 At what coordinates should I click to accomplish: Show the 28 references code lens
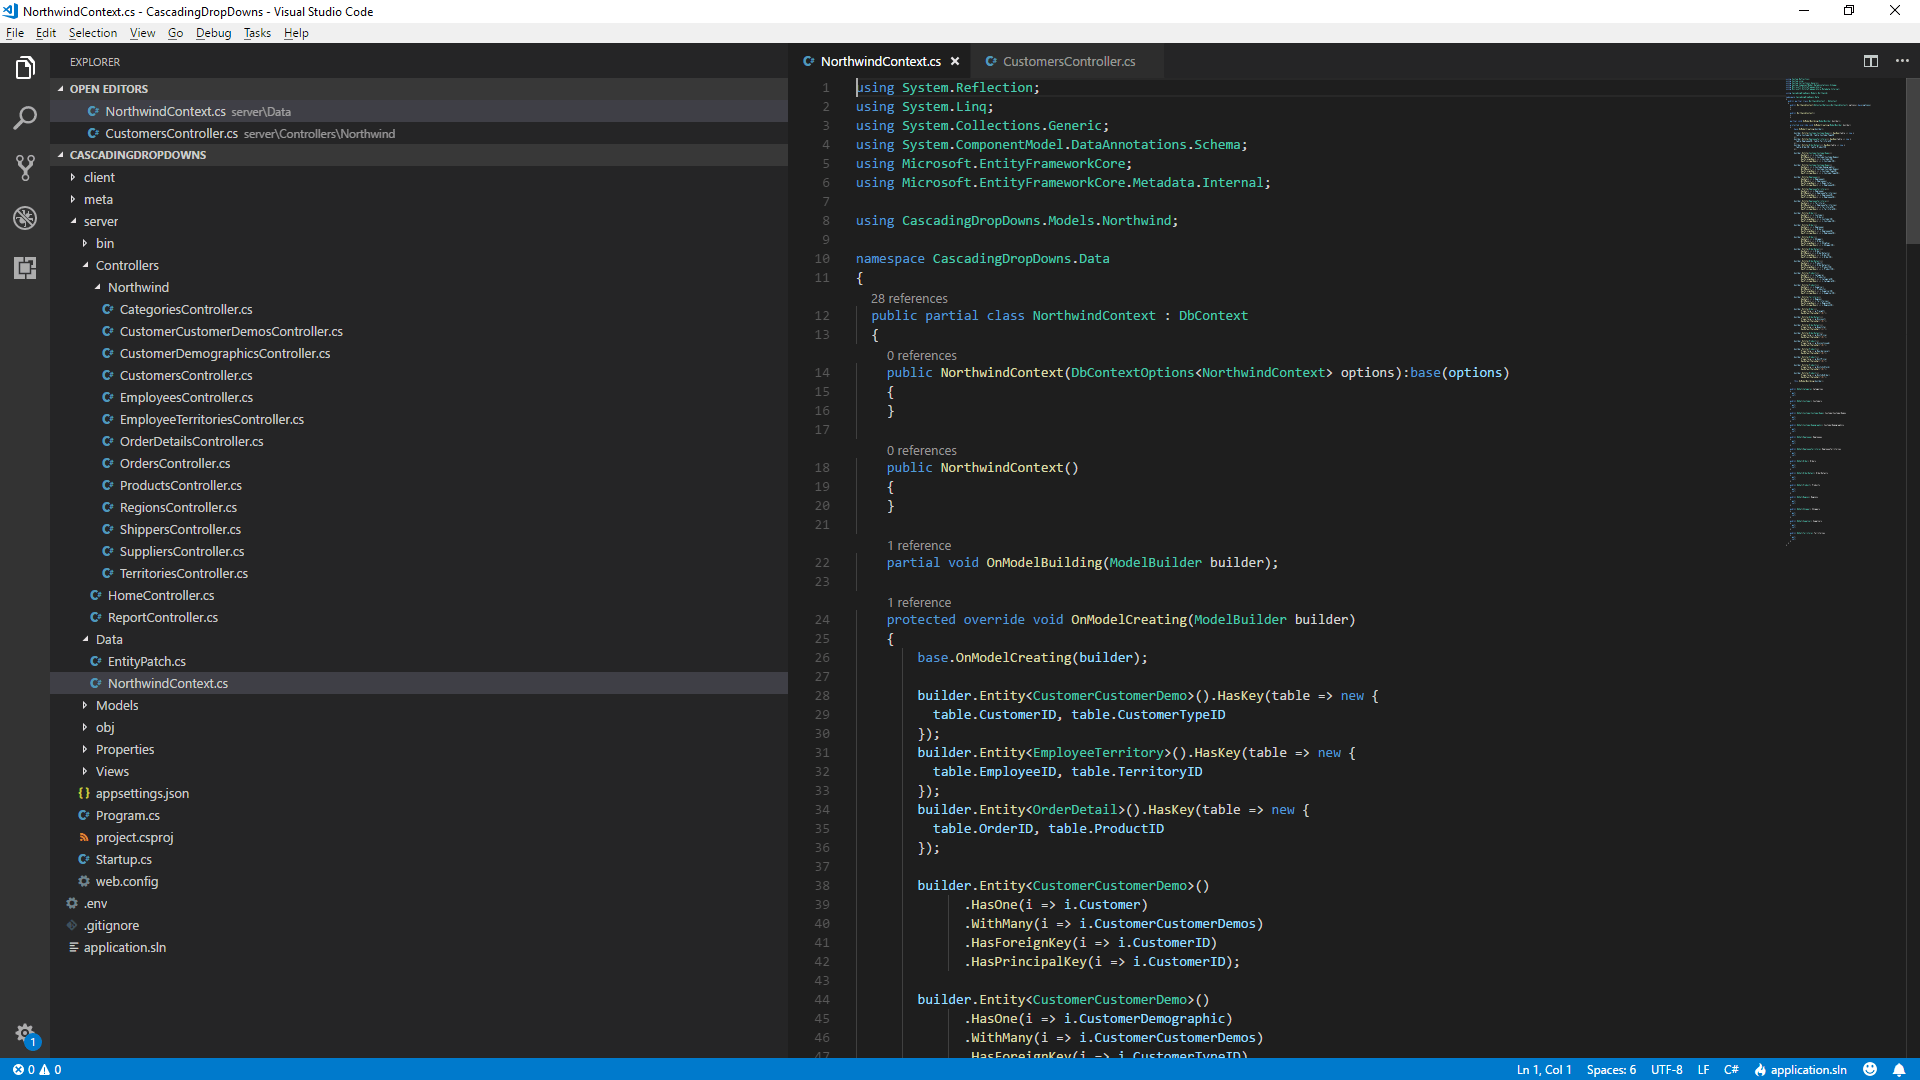(x=909, y=299)
